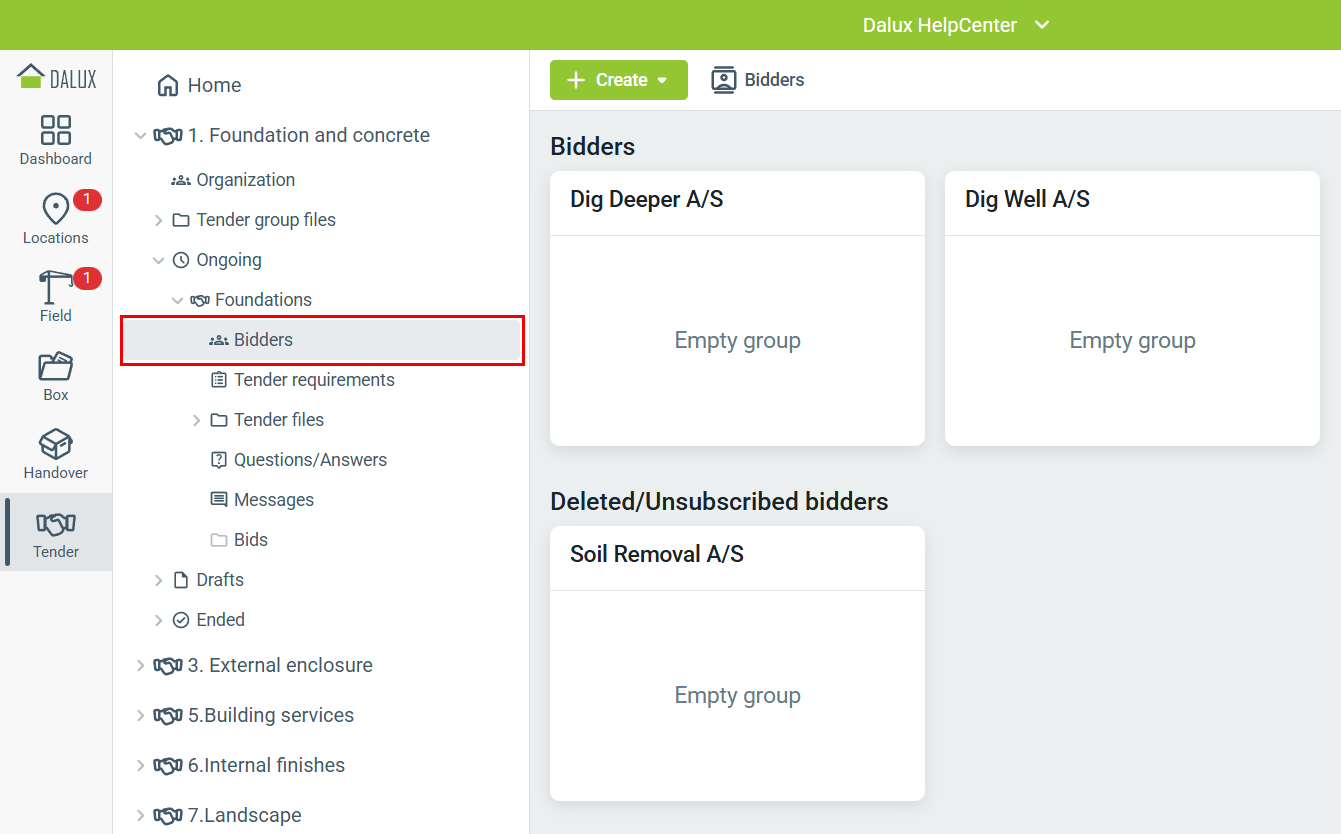
Task: Click the Ended checkmark icon
Action: (x=181, y=620)
